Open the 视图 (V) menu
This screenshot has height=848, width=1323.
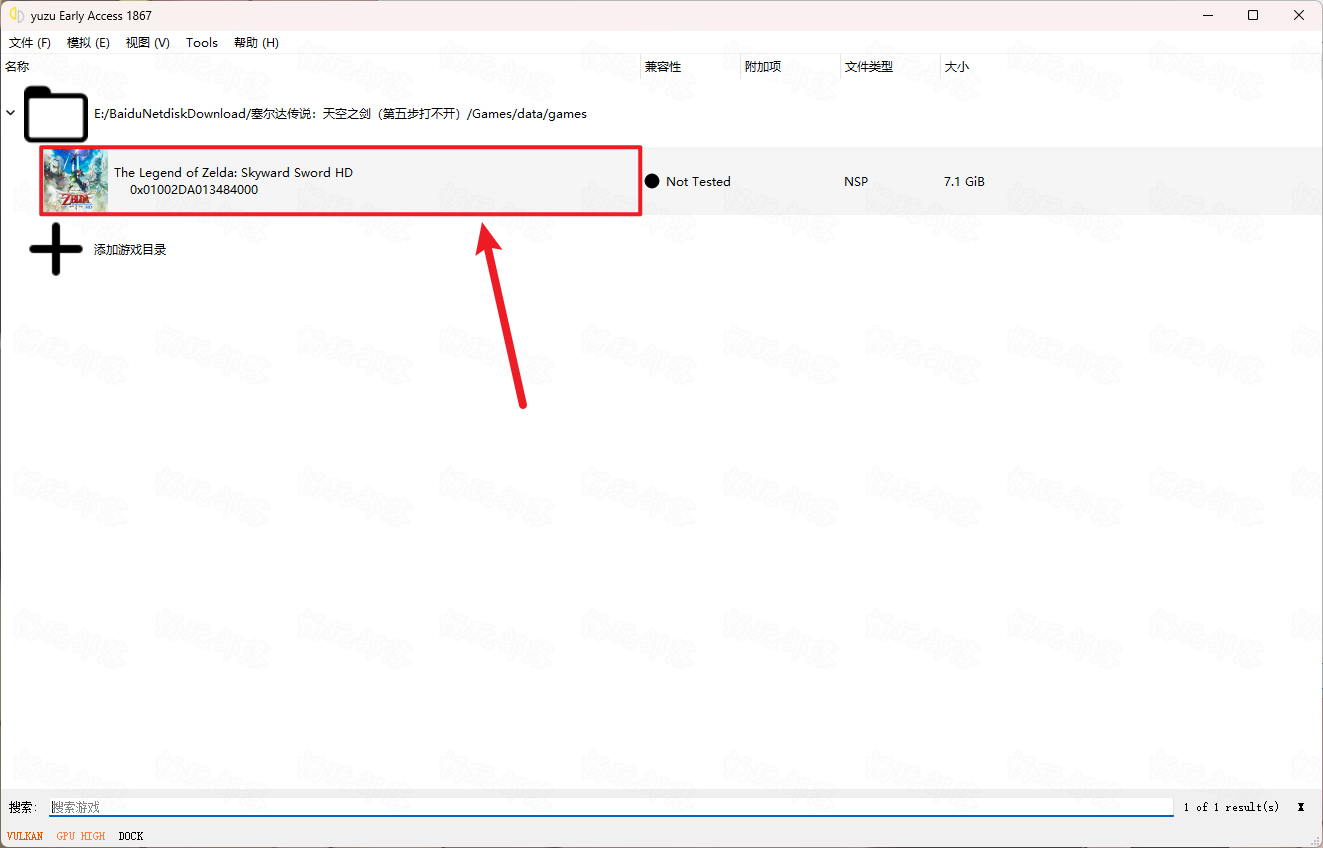click(x=148, y=43)
